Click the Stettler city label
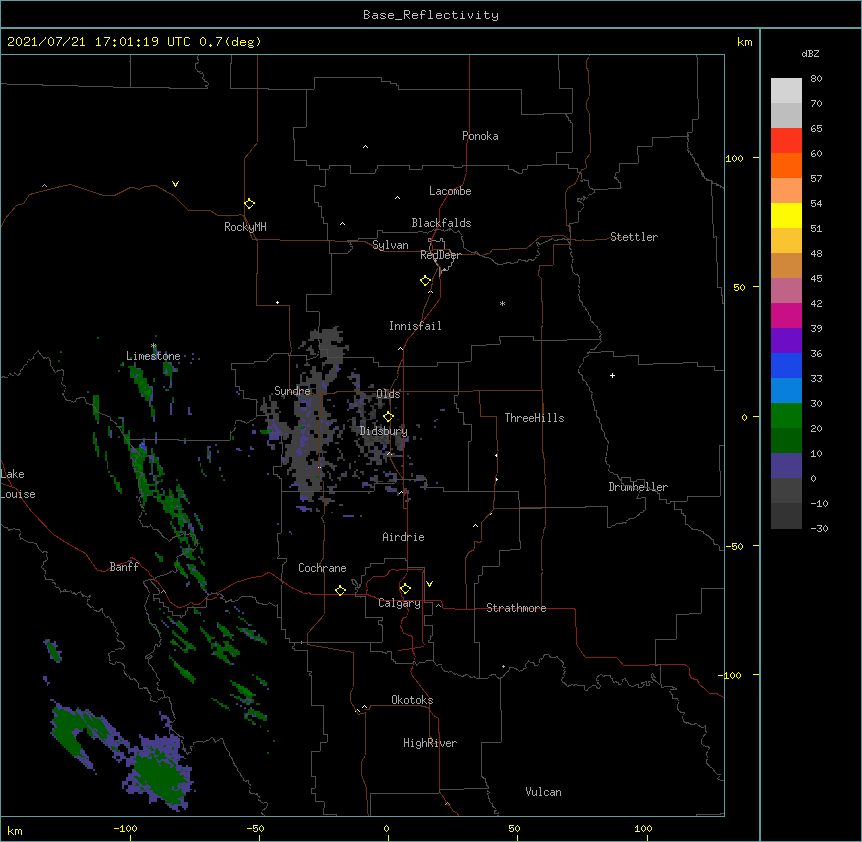The image size is (862, 842). coord(634,237)
